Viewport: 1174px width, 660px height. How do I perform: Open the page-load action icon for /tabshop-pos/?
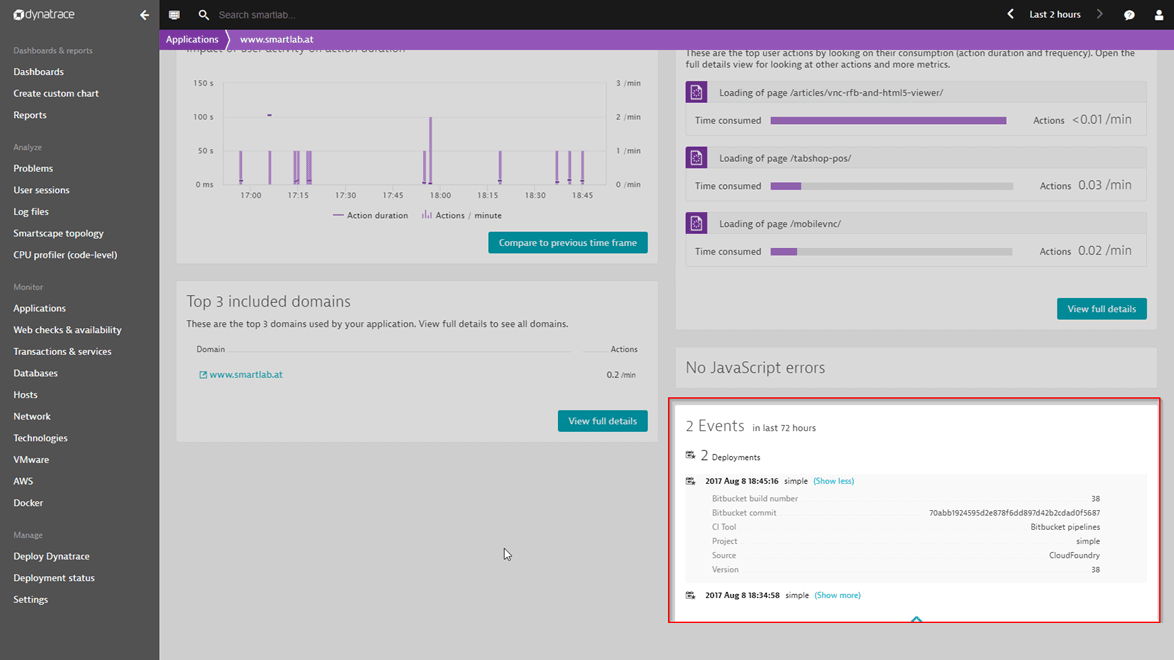pos(696,157)
